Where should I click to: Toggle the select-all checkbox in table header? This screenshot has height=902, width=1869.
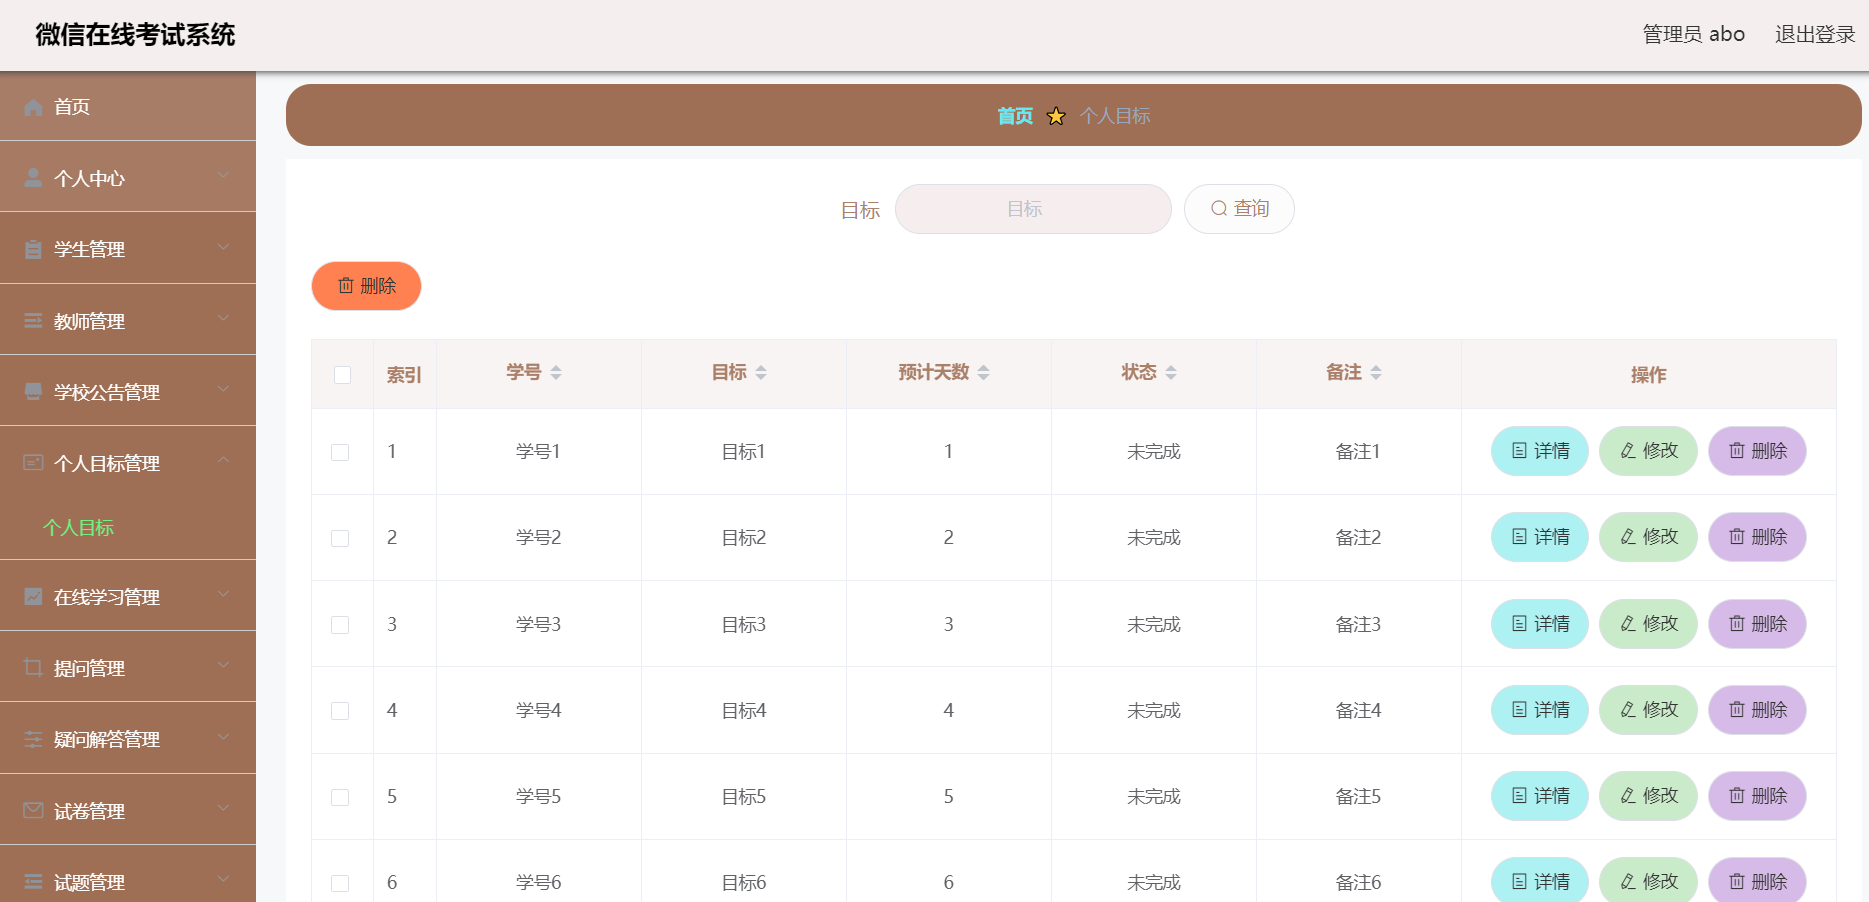pyautogui.click(x=343, y=375)
